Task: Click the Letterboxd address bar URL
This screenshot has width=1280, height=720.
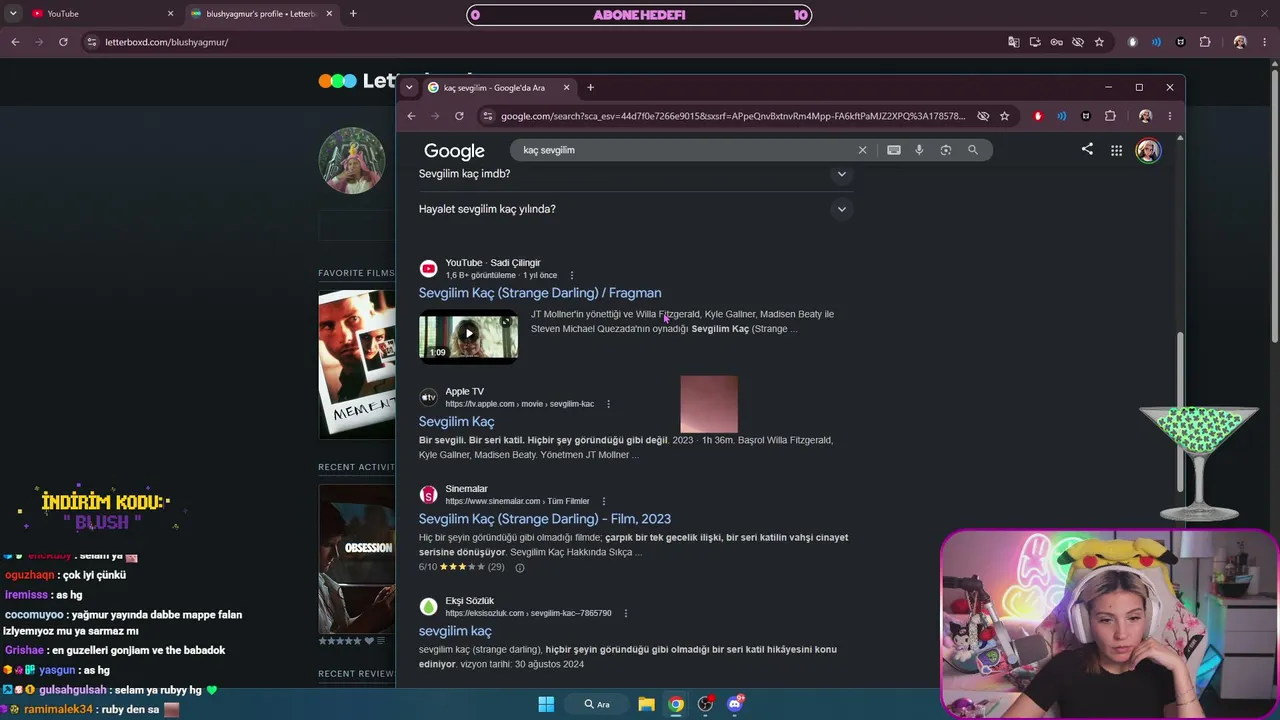Action: point(167,42)
